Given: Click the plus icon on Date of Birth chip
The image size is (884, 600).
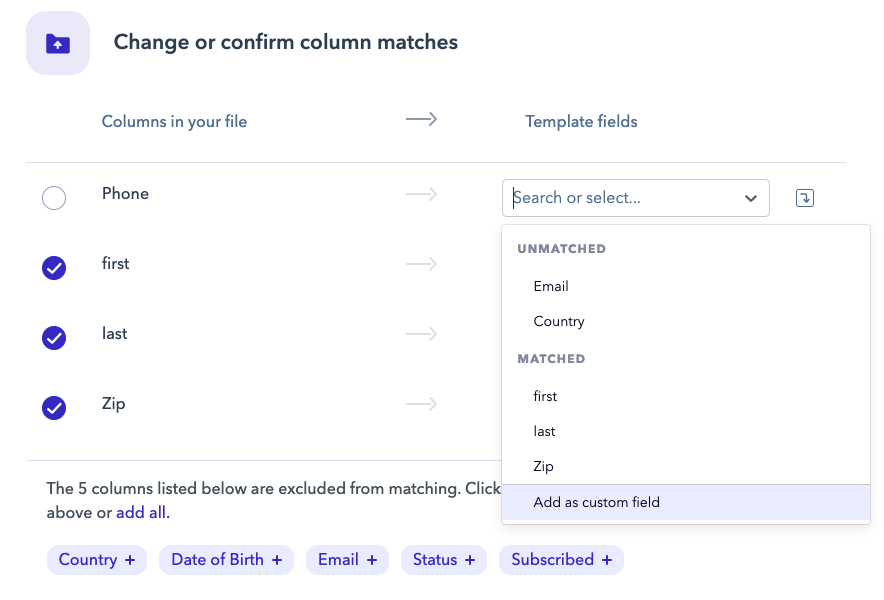Looking at the screenshot, I should pyautogui.click(x=277, y=560).
